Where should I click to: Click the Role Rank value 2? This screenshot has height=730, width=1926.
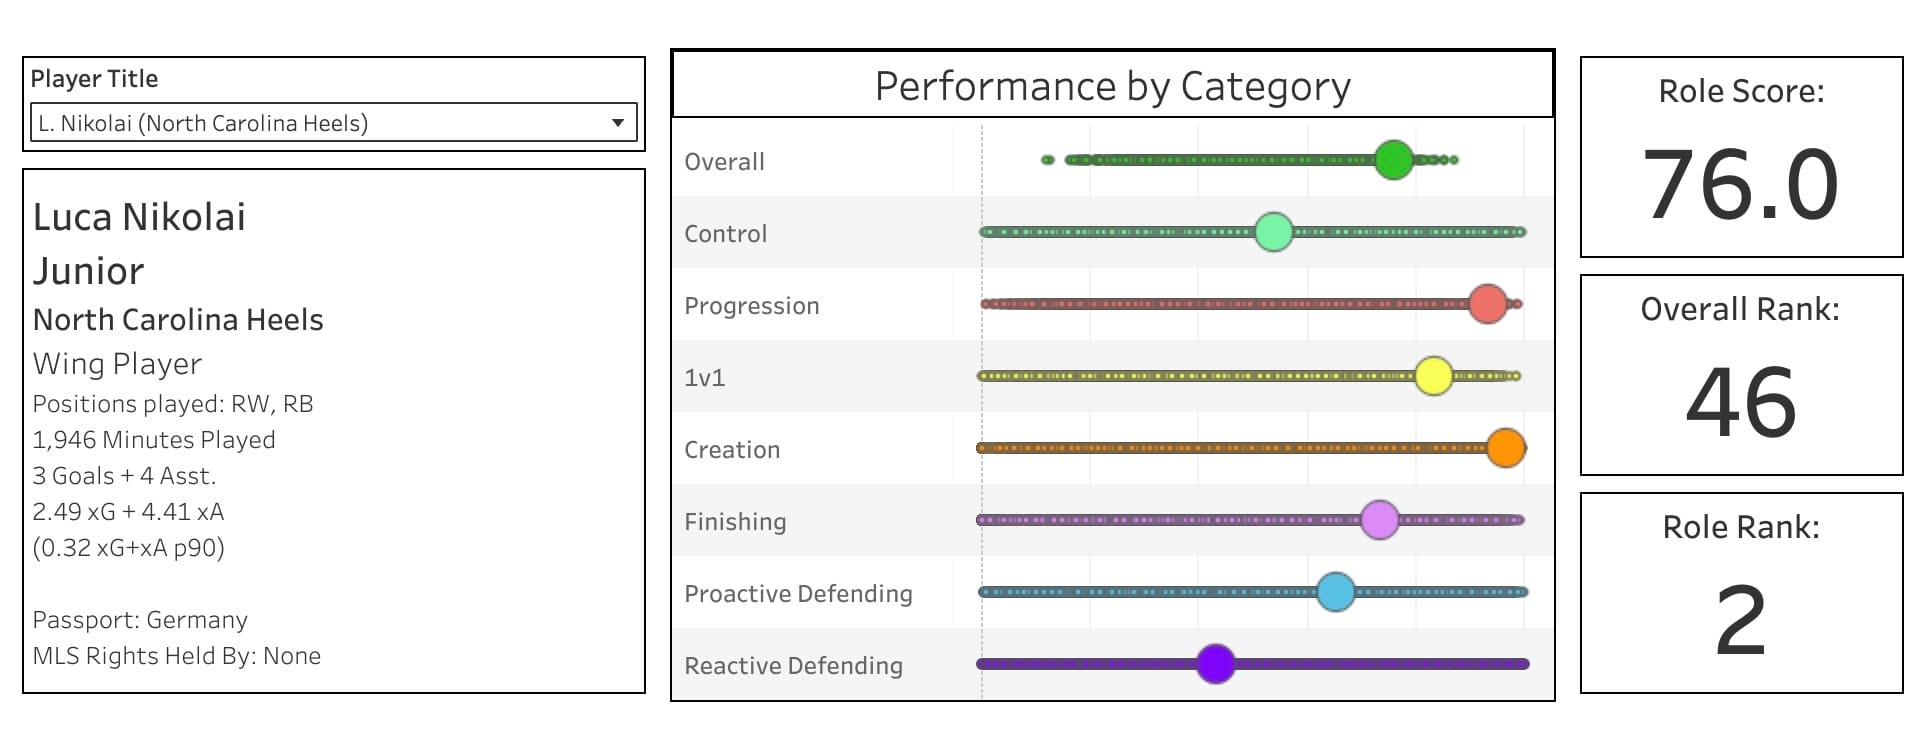click(x=1740, y=620)
